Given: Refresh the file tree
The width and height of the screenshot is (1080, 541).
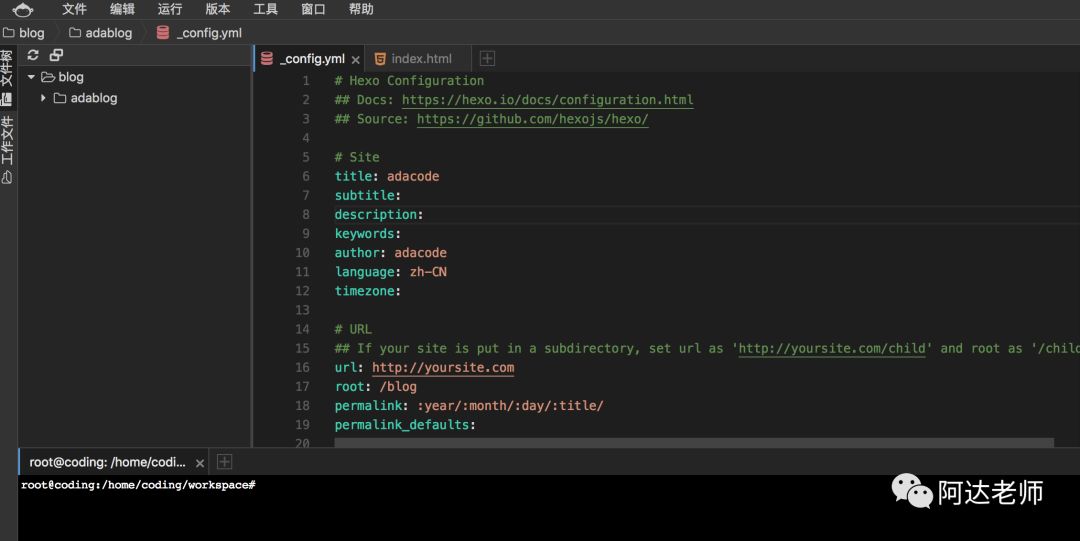Looking at the screenshot, I should (x=32, y=55).
